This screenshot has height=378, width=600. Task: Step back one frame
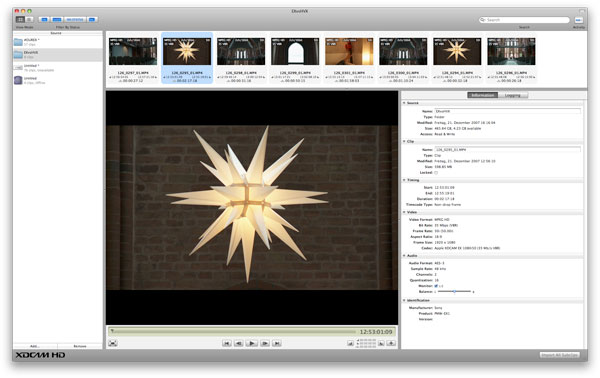(x=238, y=343)
